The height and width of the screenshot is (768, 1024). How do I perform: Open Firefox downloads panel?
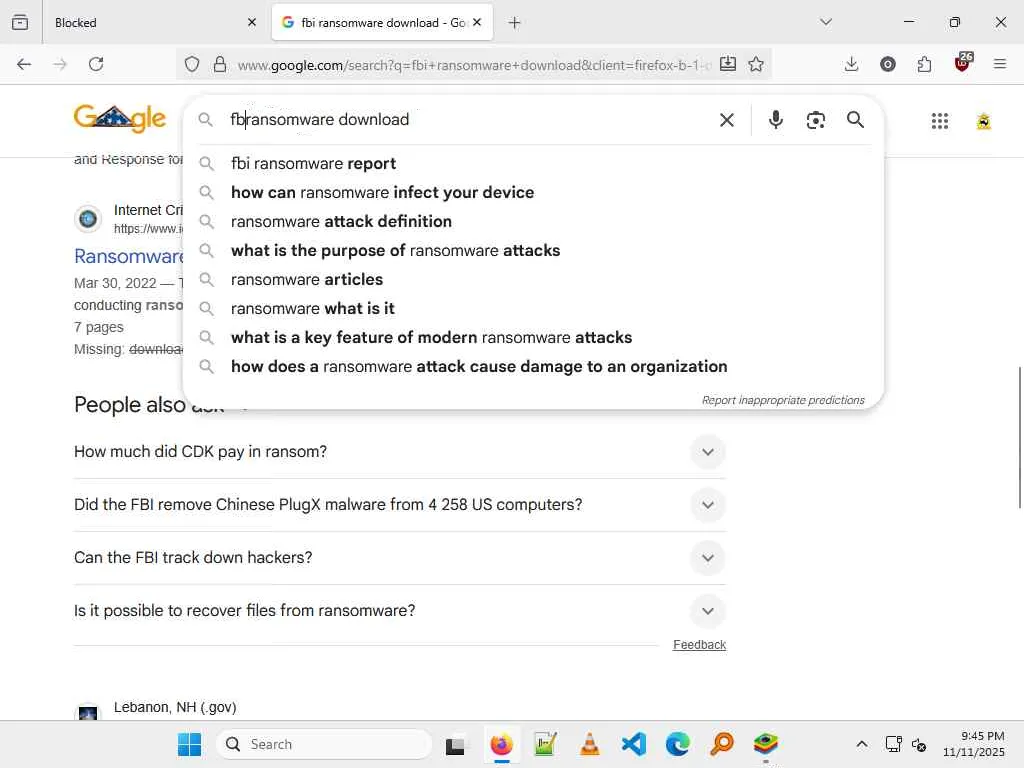(x=851, y=64)
